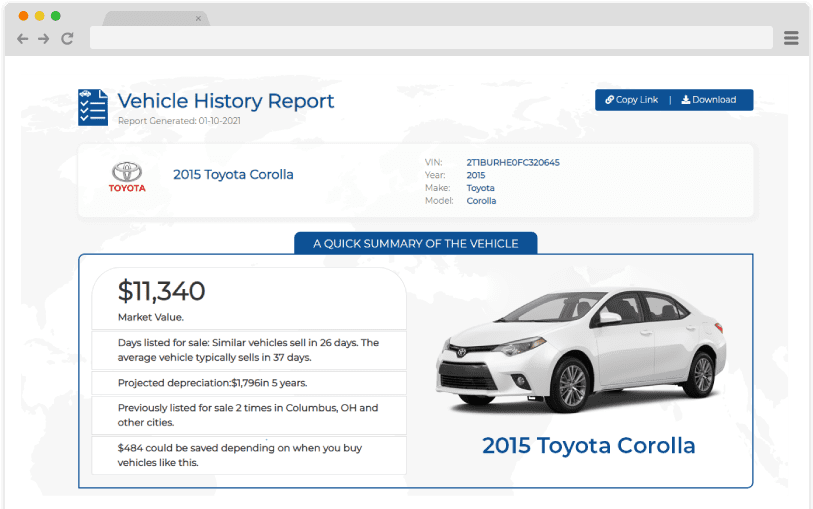
Task: Click the $484 could be saved row
Action: tap(249, 455)
